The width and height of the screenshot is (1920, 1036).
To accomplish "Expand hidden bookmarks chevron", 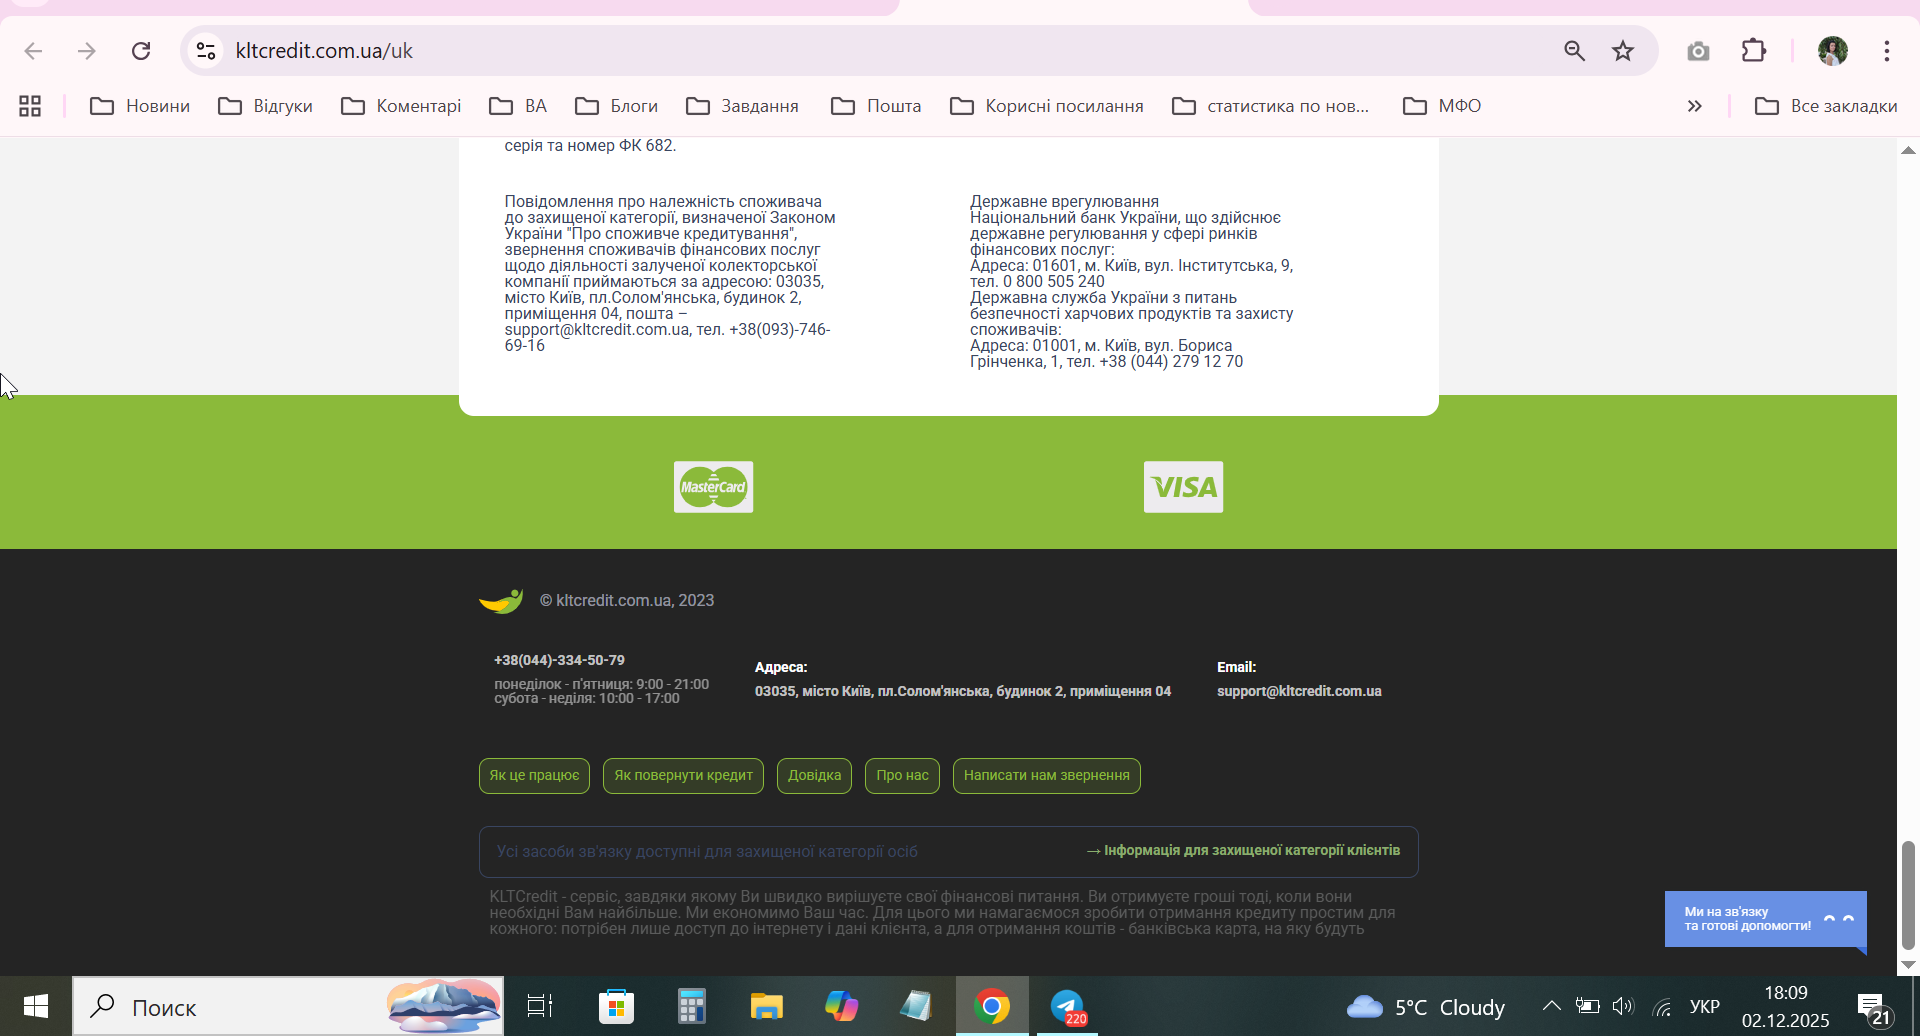I will click(1695, 106).
